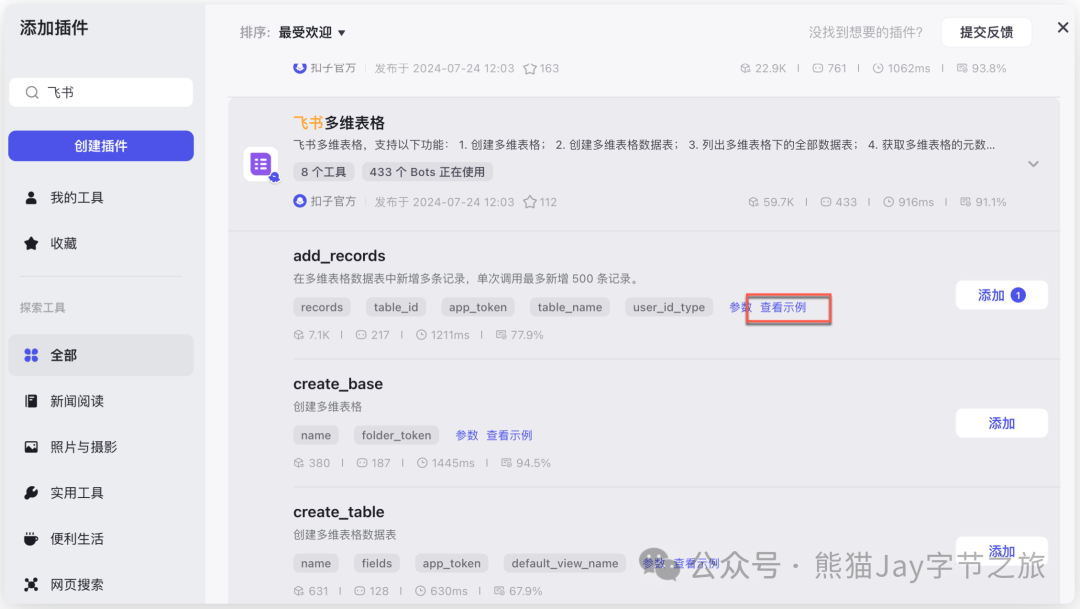
Task: Click 参数 link for add_records
Action: coord(740,307)
